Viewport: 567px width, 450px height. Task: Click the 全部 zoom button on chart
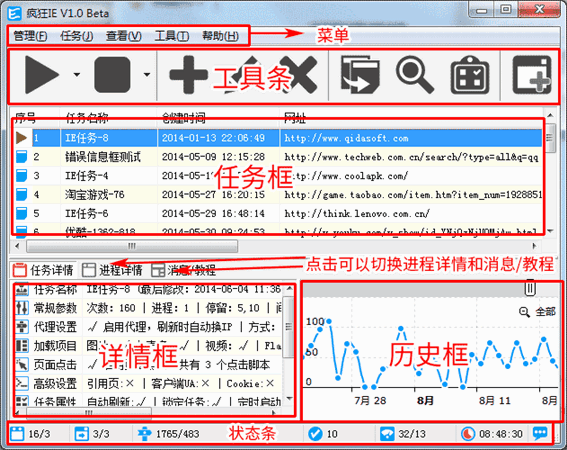point(537,311)
